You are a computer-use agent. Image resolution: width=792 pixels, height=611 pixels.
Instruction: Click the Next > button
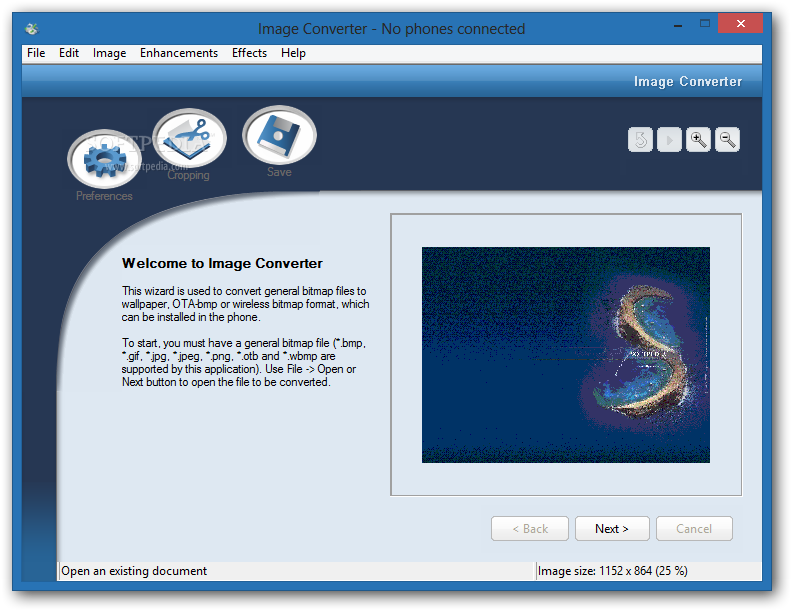[x=612, y=529]
